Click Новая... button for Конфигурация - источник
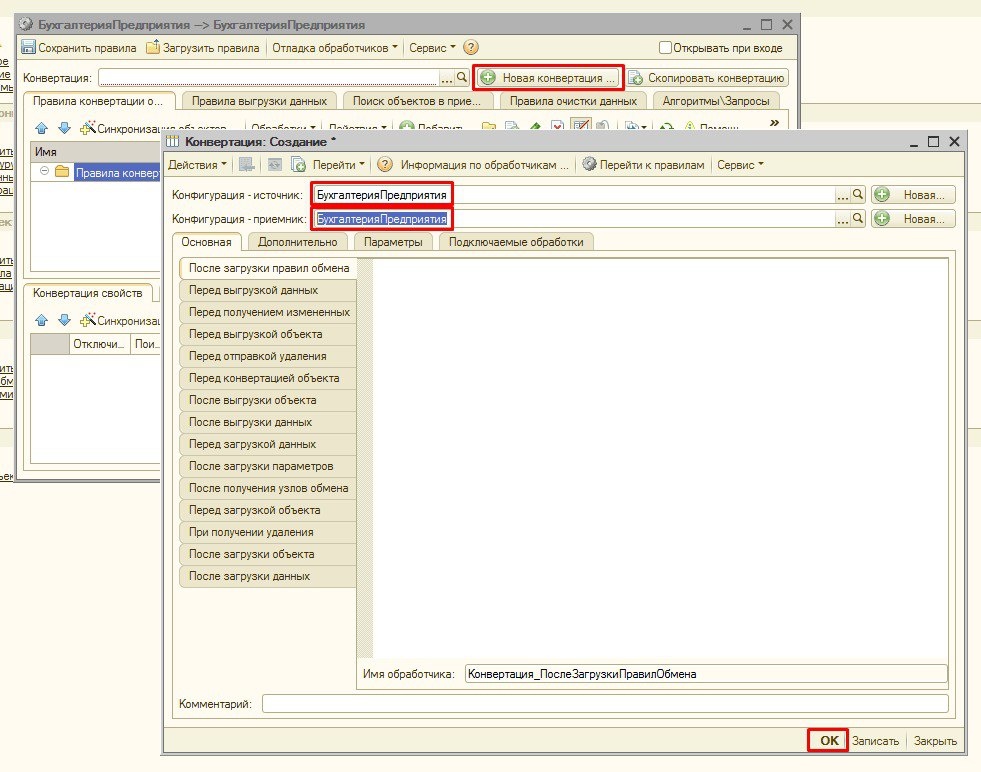This screenshot has width=981, height=772. tap(913, 195)
